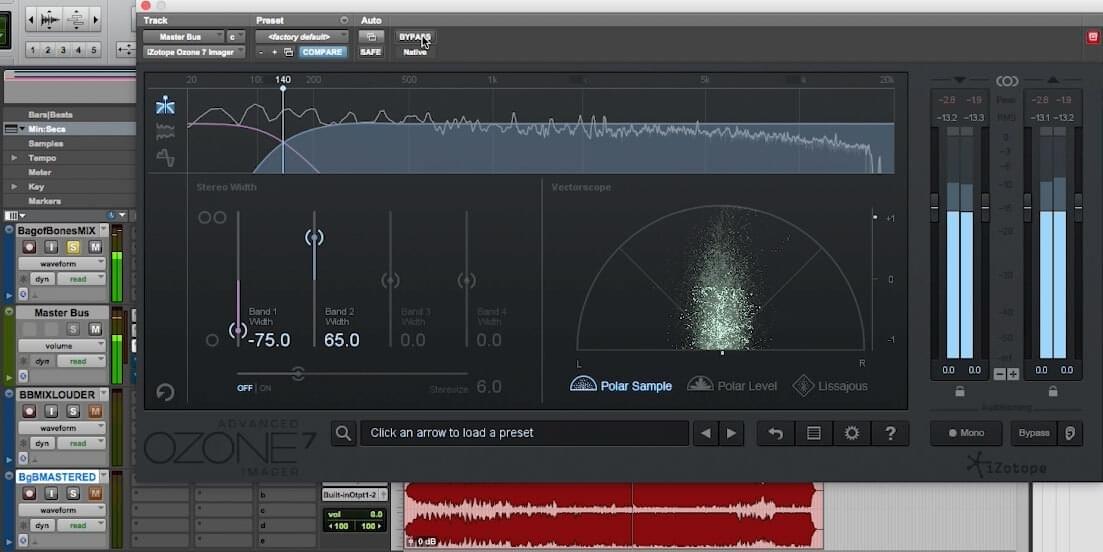Open Master Bus track selector dropdown

click(x=184, y=37)
